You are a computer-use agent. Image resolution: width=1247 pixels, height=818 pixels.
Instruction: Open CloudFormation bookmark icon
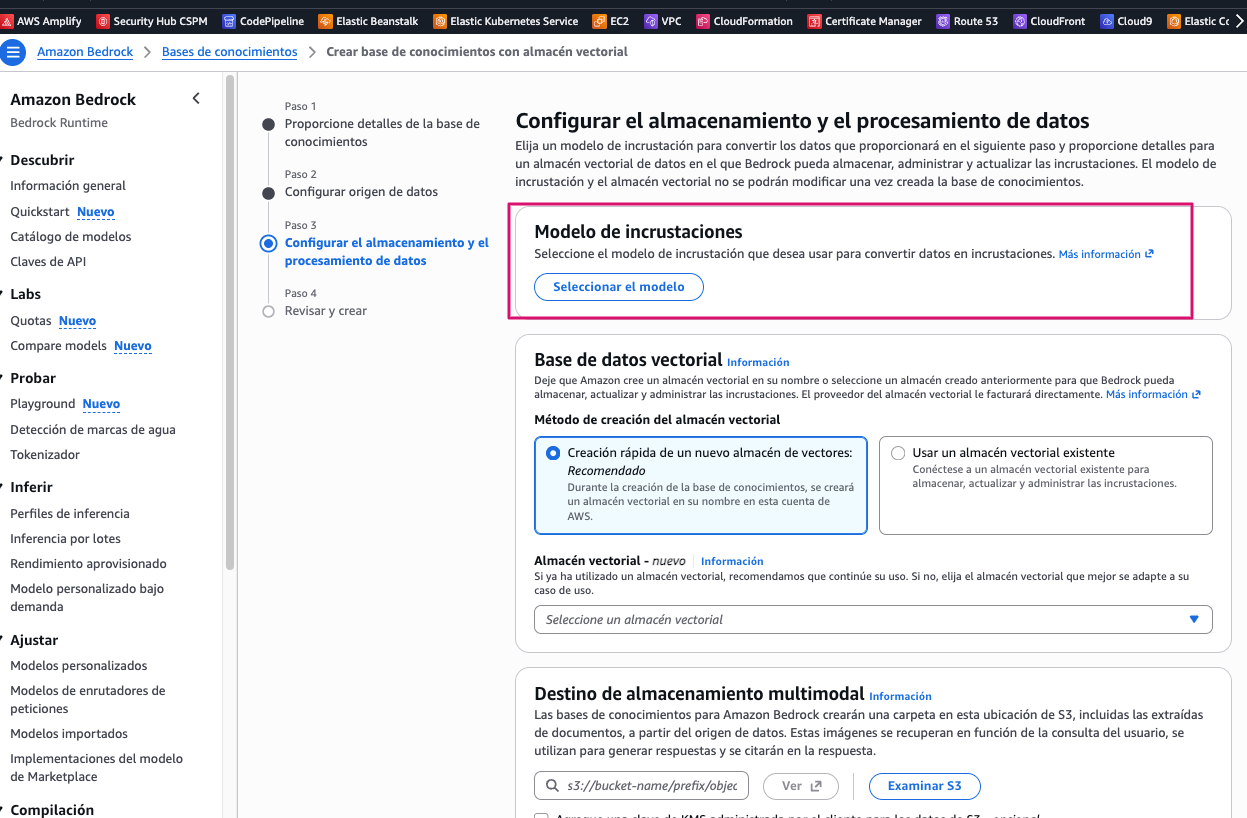(703, 21)
